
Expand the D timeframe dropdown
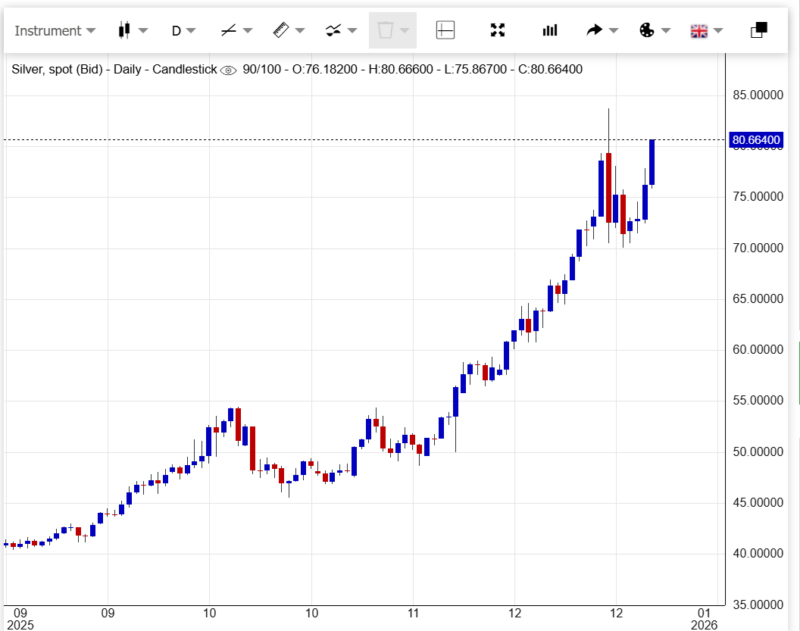(183, 30)
